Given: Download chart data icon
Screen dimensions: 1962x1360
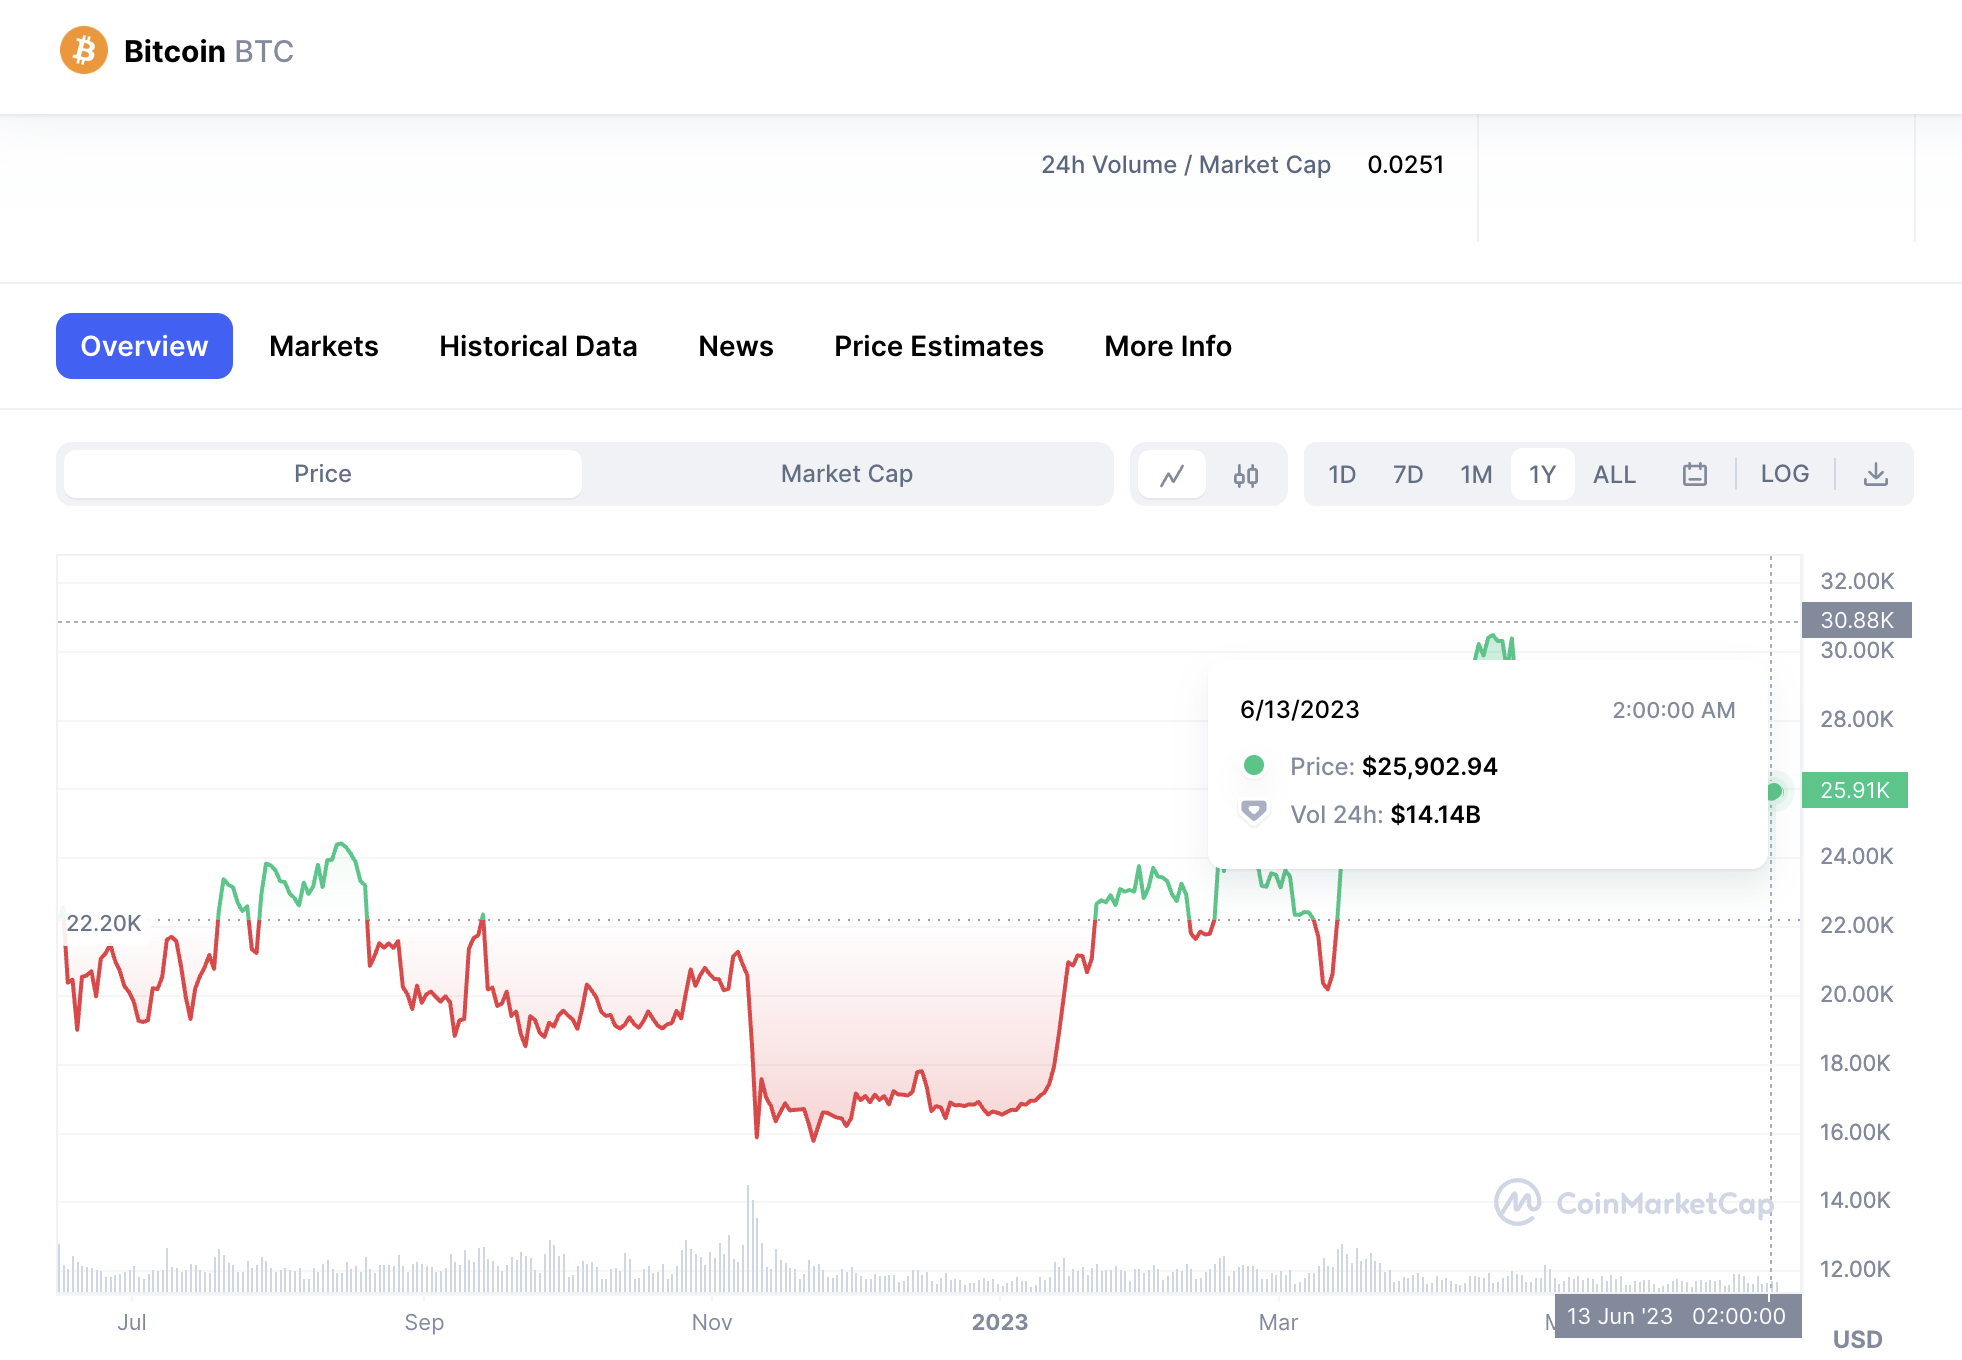Looking at the screenshot, I should click(x=1876, y=474).
